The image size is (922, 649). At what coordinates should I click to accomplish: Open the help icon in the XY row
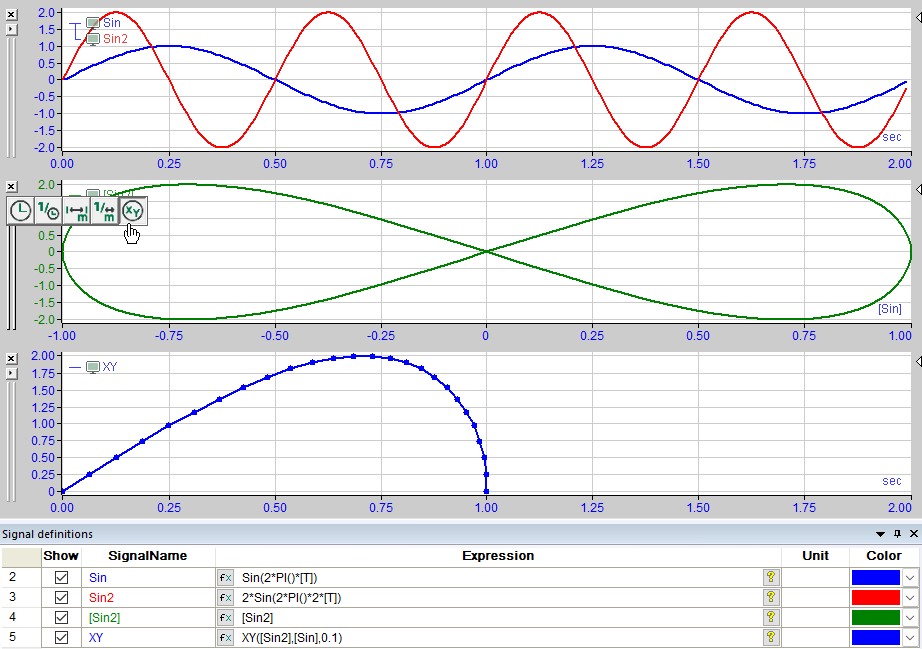771,637
